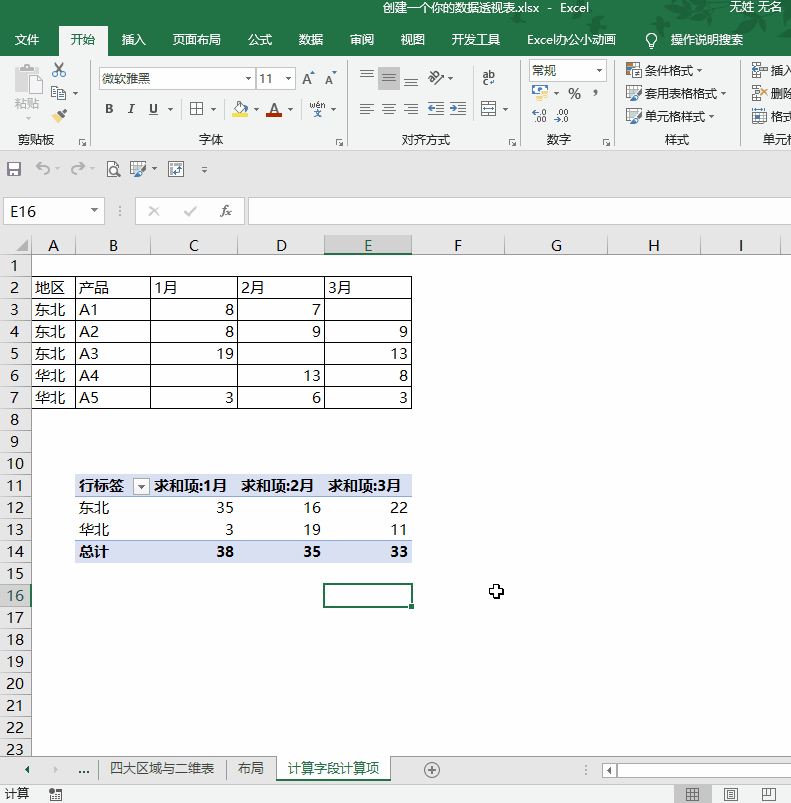Click Name Box showing E16
This screenshot has width=791, height=803.
(54, 211)
